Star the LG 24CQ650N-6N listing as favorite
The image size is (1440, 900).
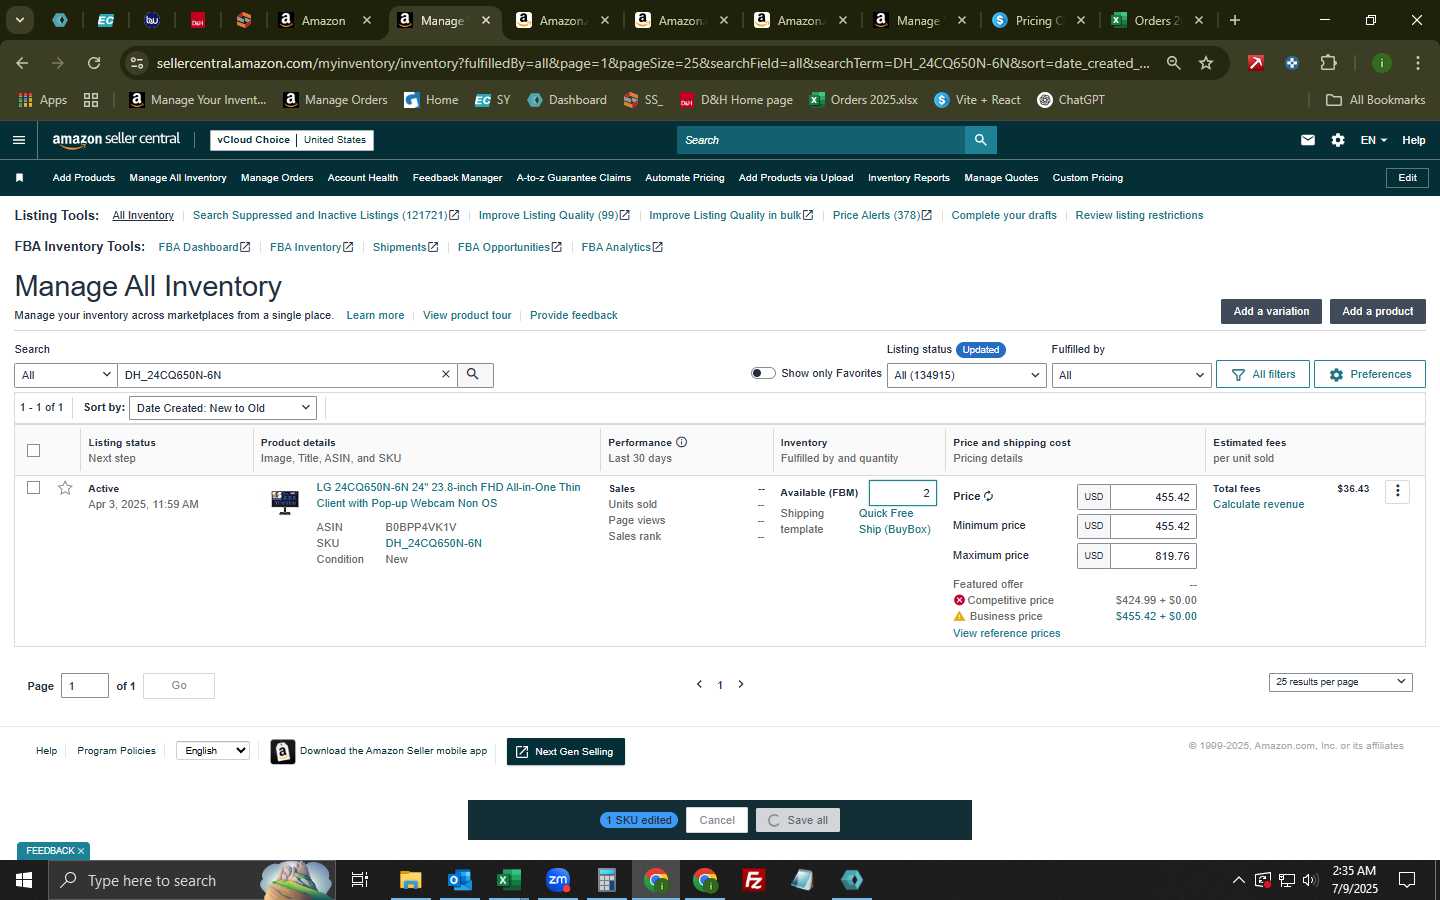(x=65, y=488)
